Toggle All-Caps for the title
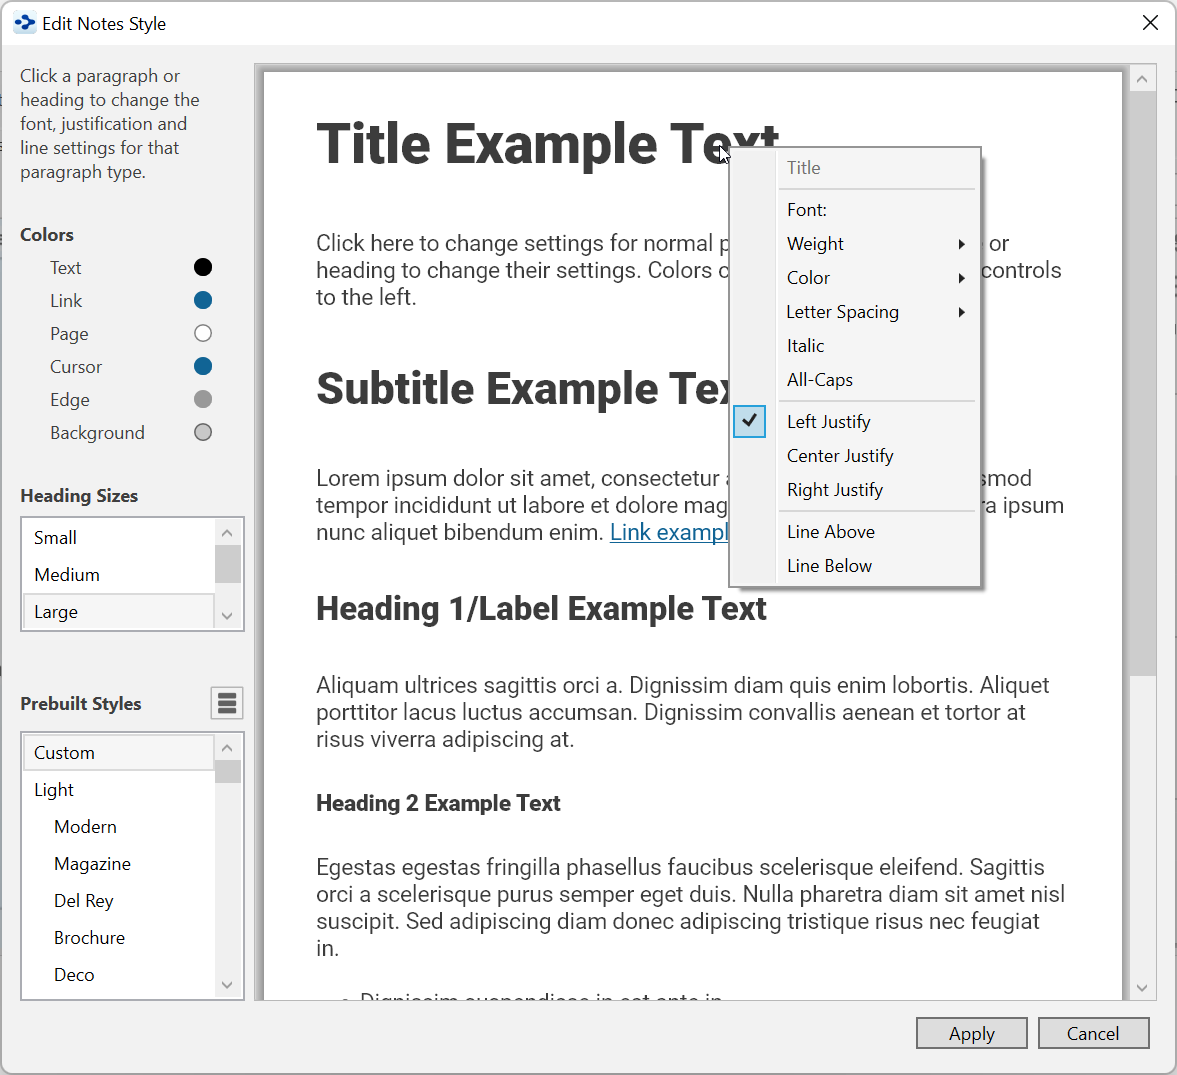1177x1075 pixels. (x=820, y=380)
